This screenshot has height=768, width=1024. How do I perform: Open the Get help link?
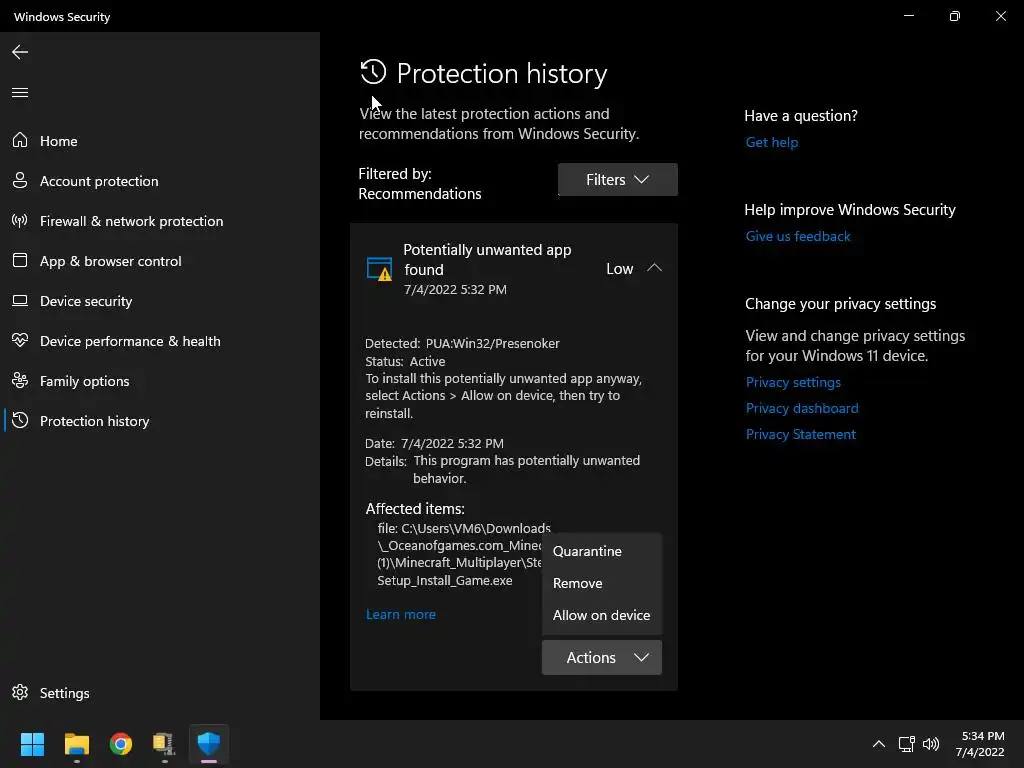click(x=771, y=142)
